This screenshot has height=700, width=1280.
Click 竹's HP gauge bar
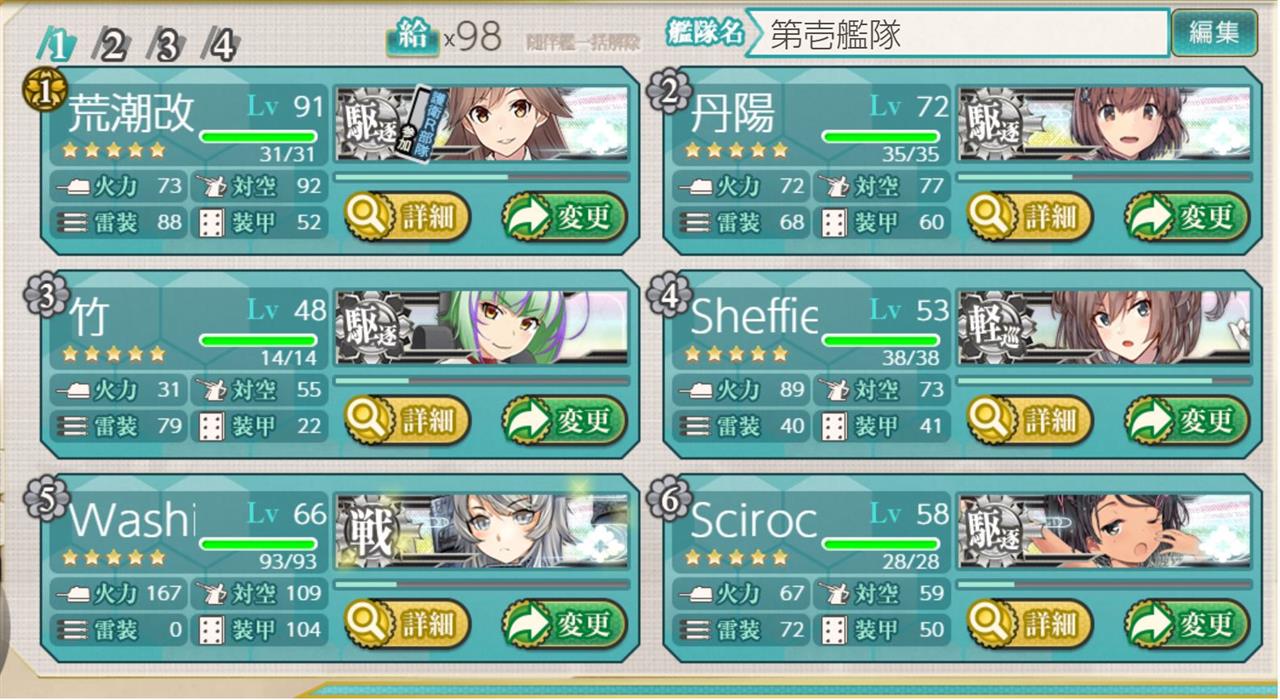click(259, 340)
